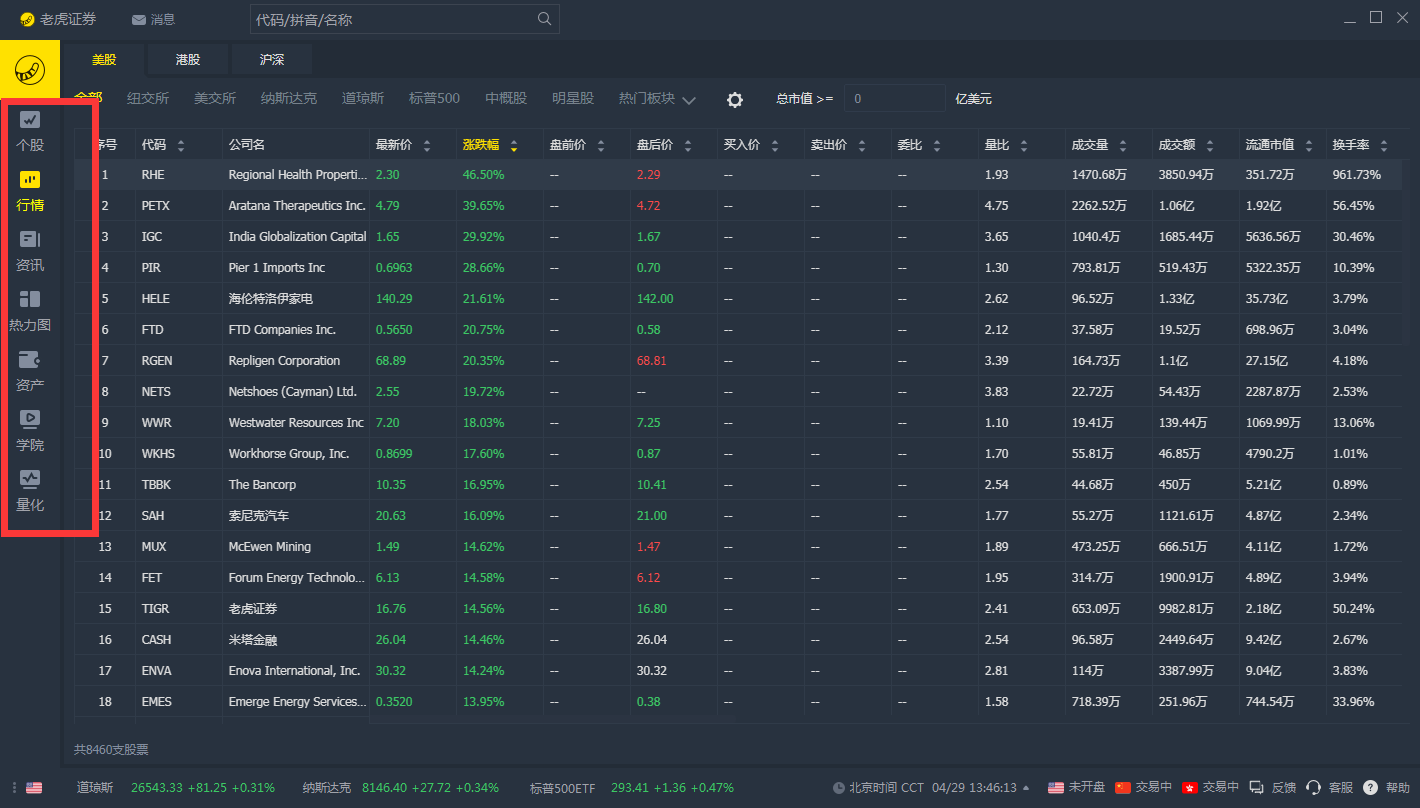Filter by 标普500 index
1420x808 pixels.
tap(434, 98)
